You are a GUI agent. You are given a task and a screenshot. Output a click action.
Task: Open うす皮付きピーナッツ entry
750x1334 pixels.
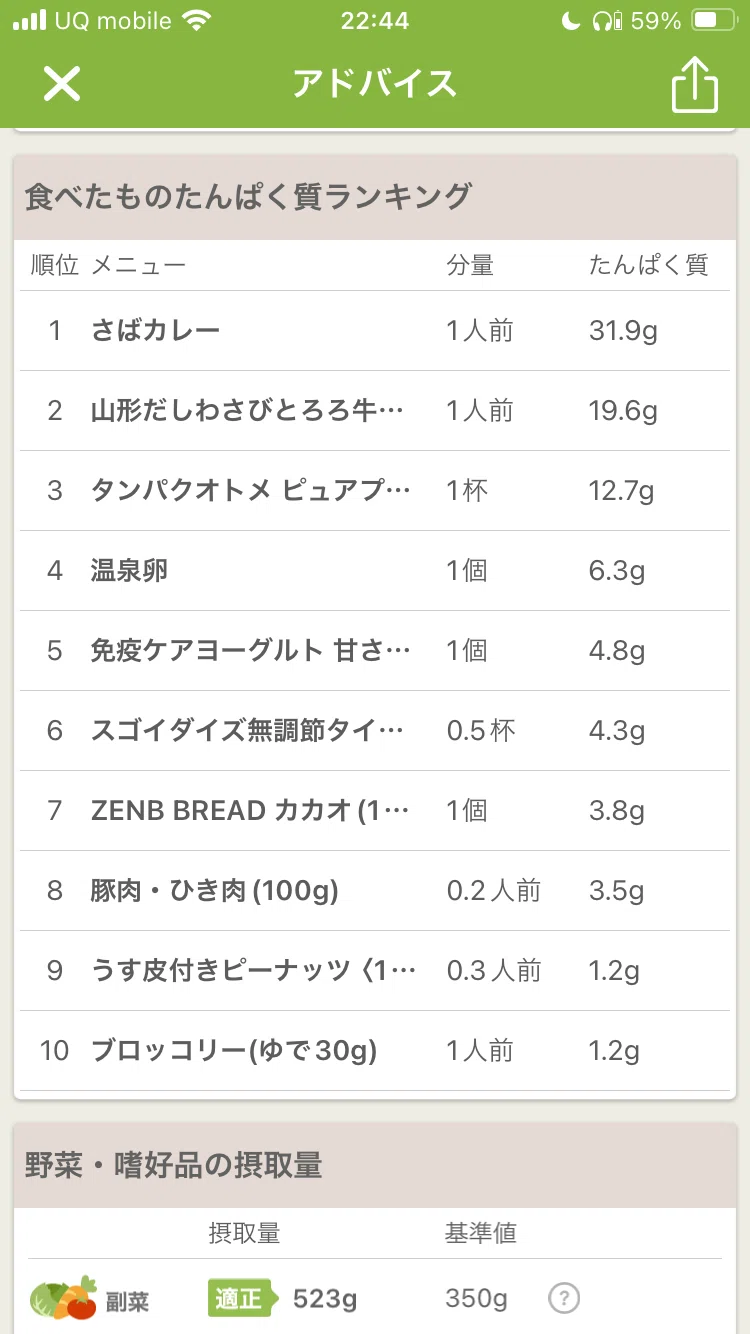[x=372, y=971]
